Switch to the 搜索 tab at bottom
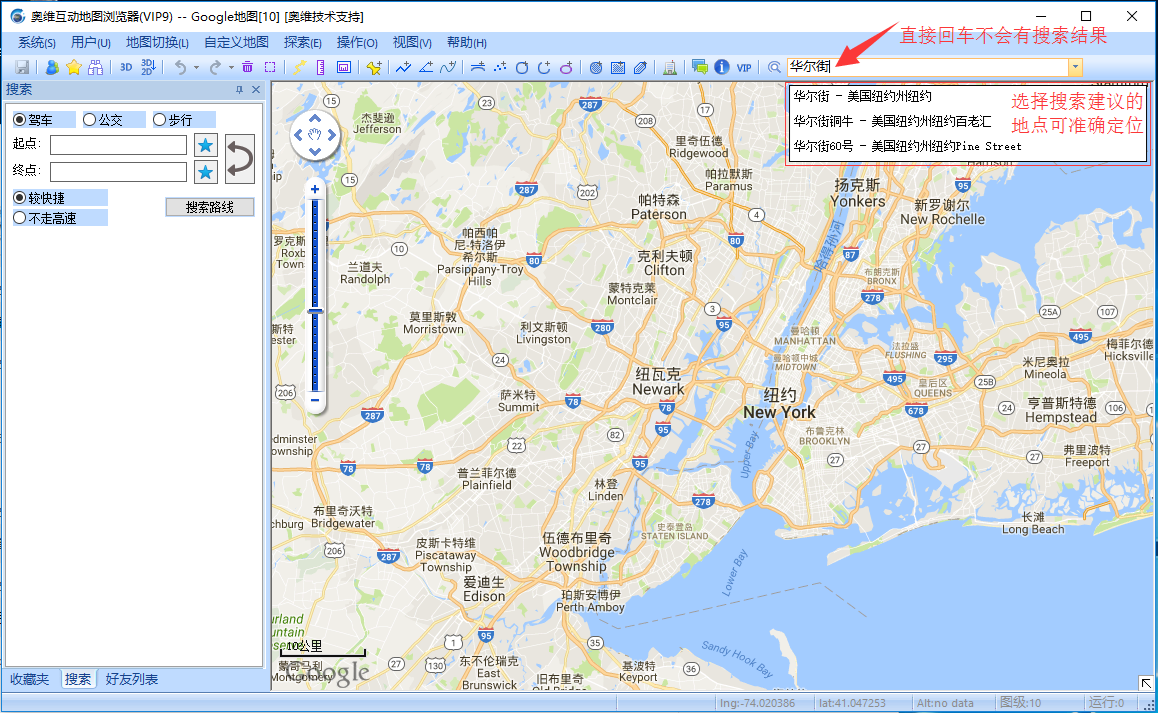Viewport: 1158px width, 713px height. (x=78, y=679)
